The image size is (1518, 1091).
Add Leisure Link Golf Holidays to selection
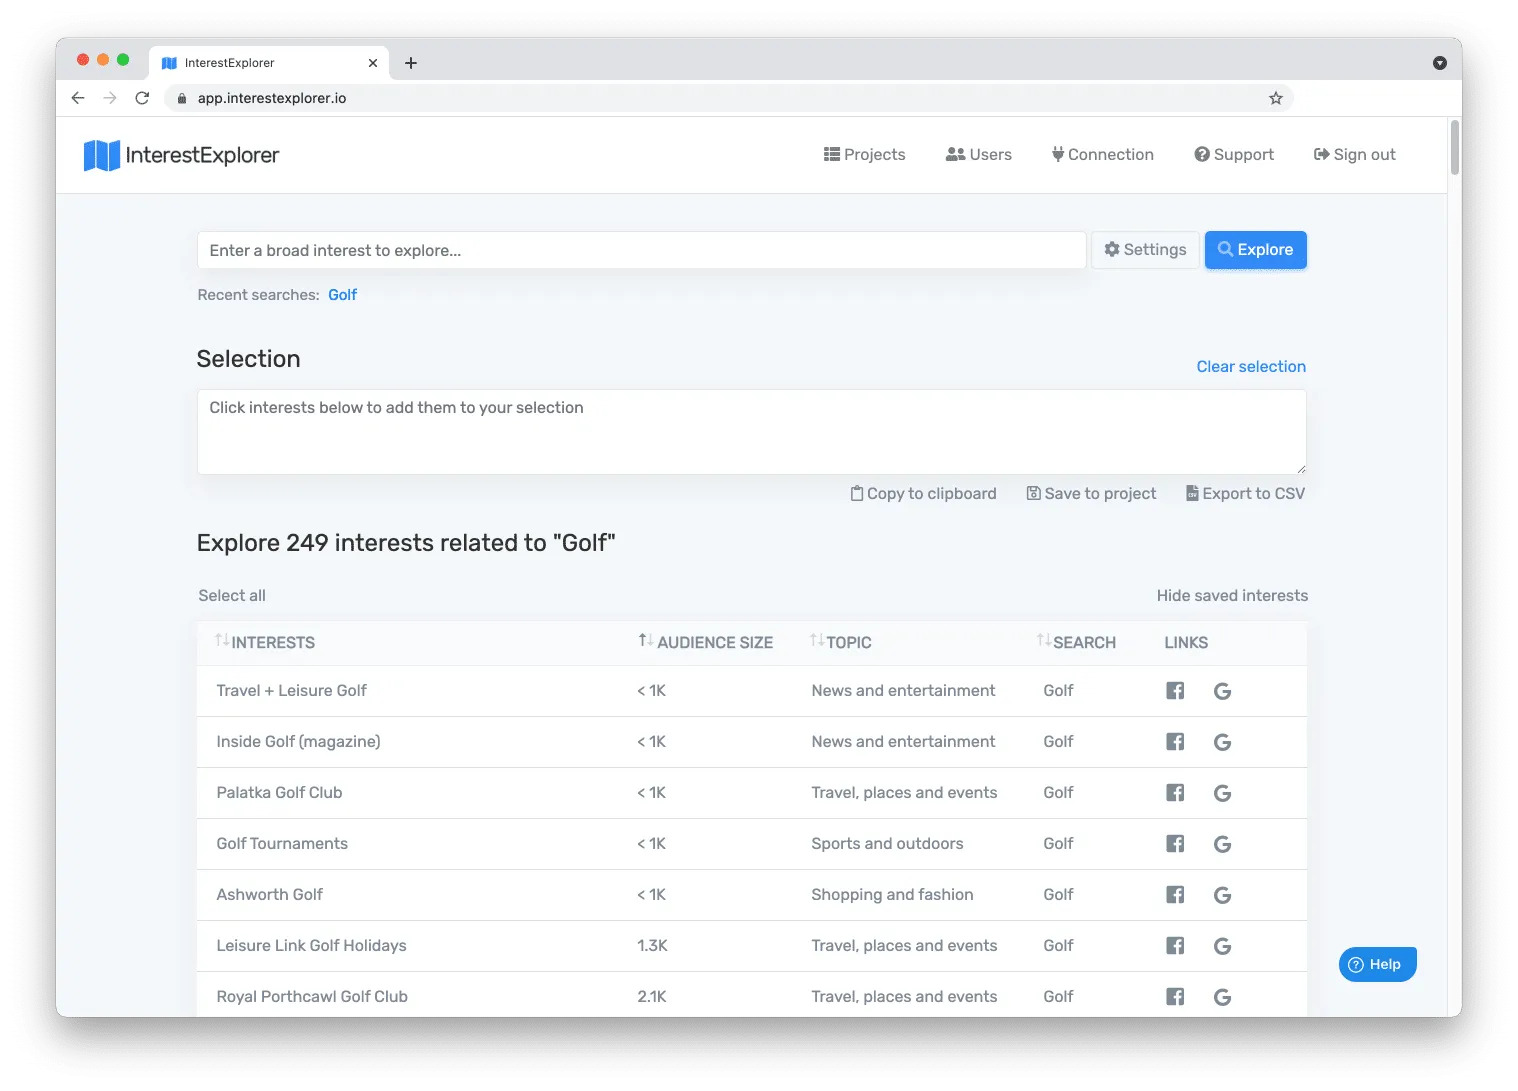point(311,946)
